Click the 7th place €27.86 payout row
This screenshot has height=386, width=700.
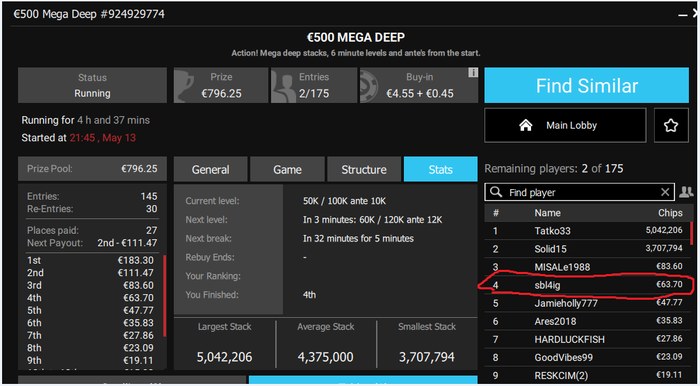(x=90, y=335)
